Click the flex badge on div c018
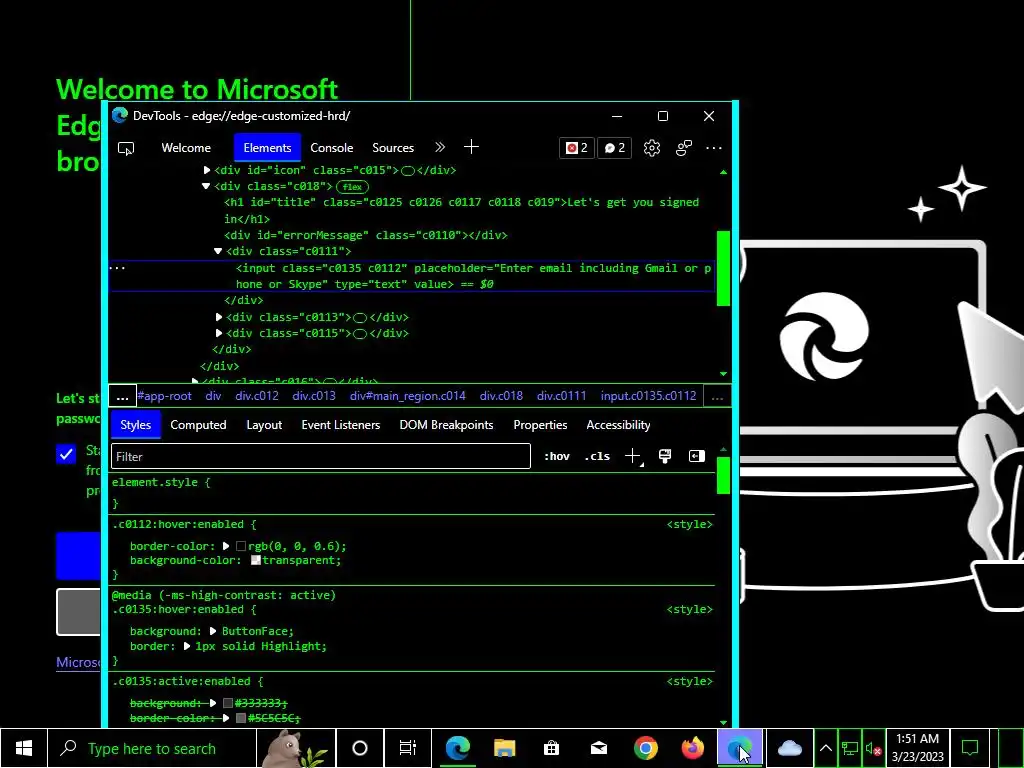Screen dimensions: 1024x768 pos(352,187)
